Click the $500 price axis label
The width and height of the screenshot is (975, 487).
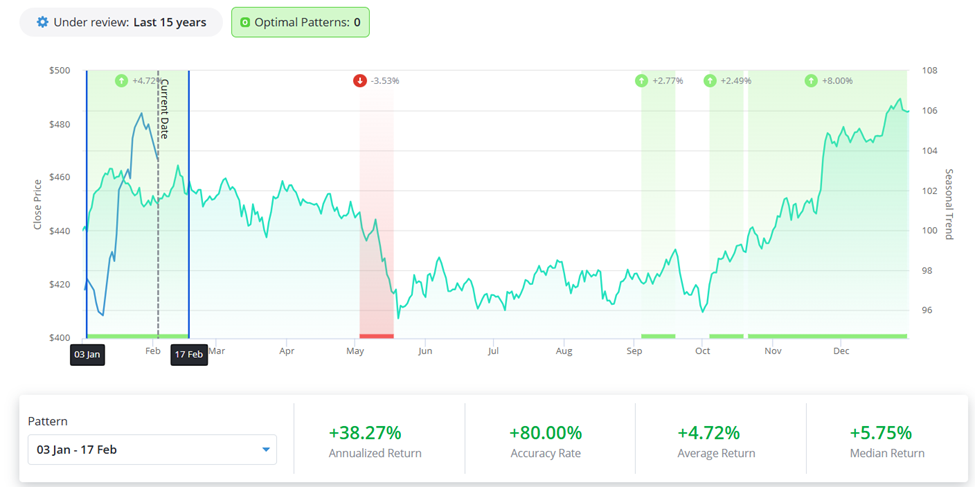[60, 70]
